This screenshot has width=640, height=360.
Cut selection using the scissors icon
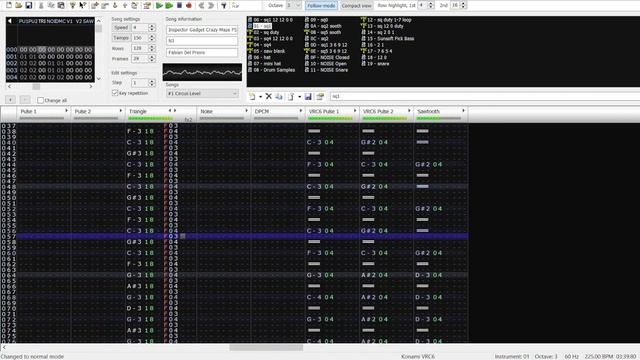click(41, 5)
